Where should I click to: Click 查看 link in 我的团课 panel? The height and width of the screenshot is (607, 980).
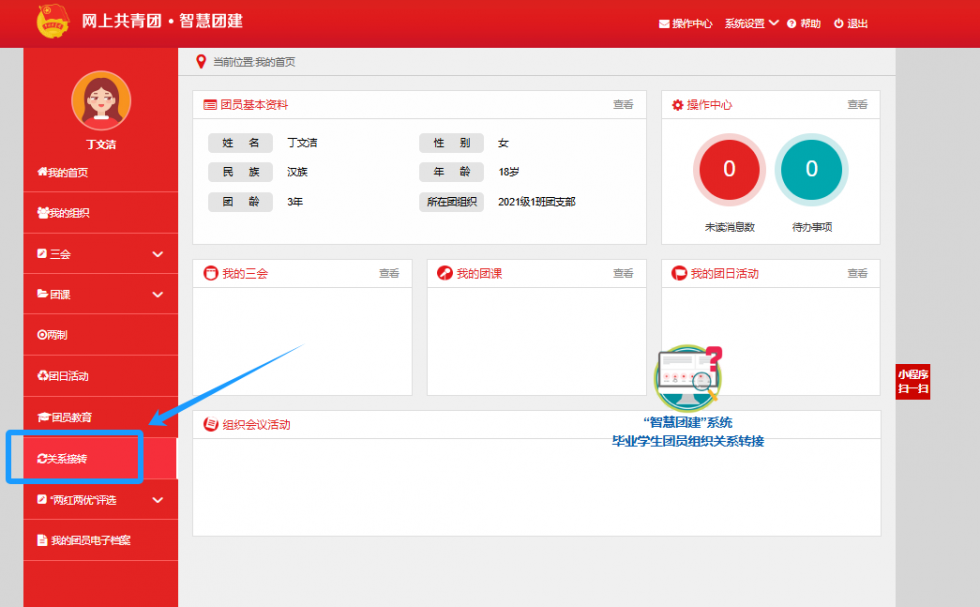click(x=623, y=274)
